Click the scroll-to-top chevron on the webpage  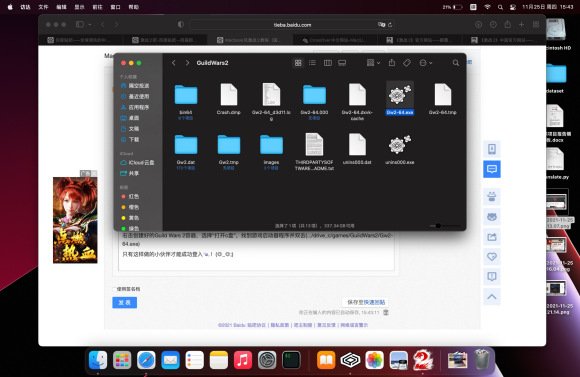492,296
